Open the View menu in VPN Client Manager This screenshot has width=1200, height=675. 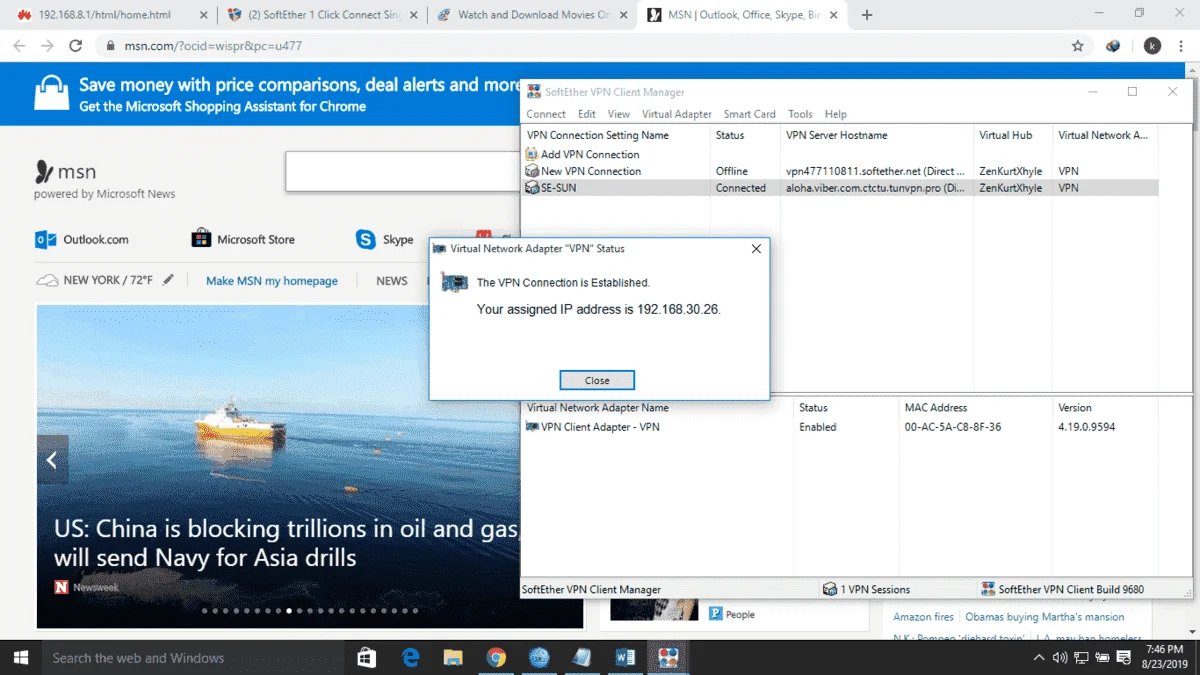coord(619,114)
